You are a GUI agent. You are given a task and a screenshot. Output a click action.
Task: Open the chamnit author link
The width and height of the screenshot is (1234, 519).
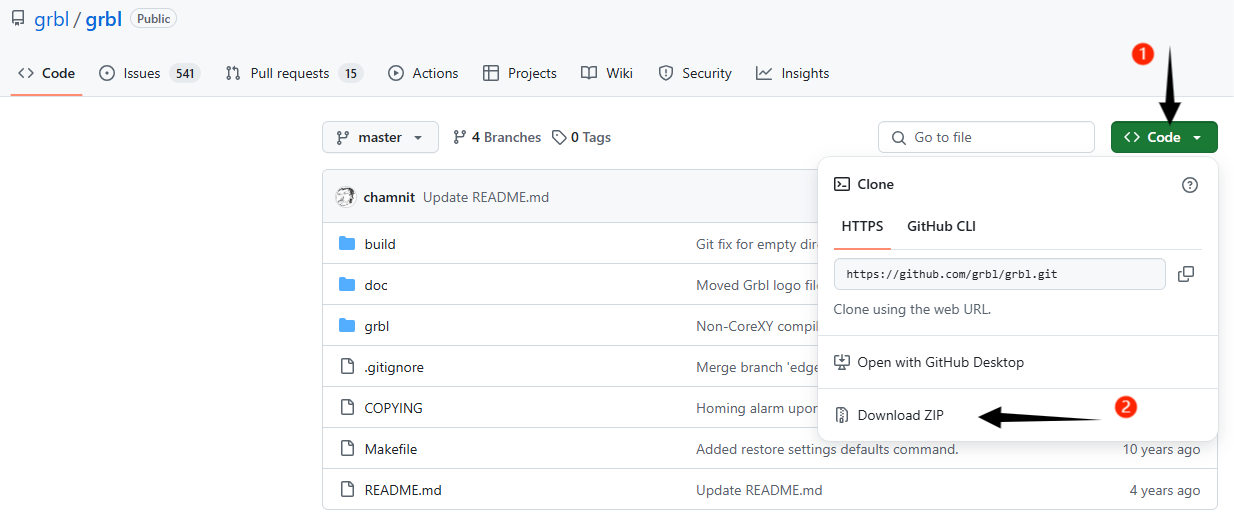[x=389, y=197]
